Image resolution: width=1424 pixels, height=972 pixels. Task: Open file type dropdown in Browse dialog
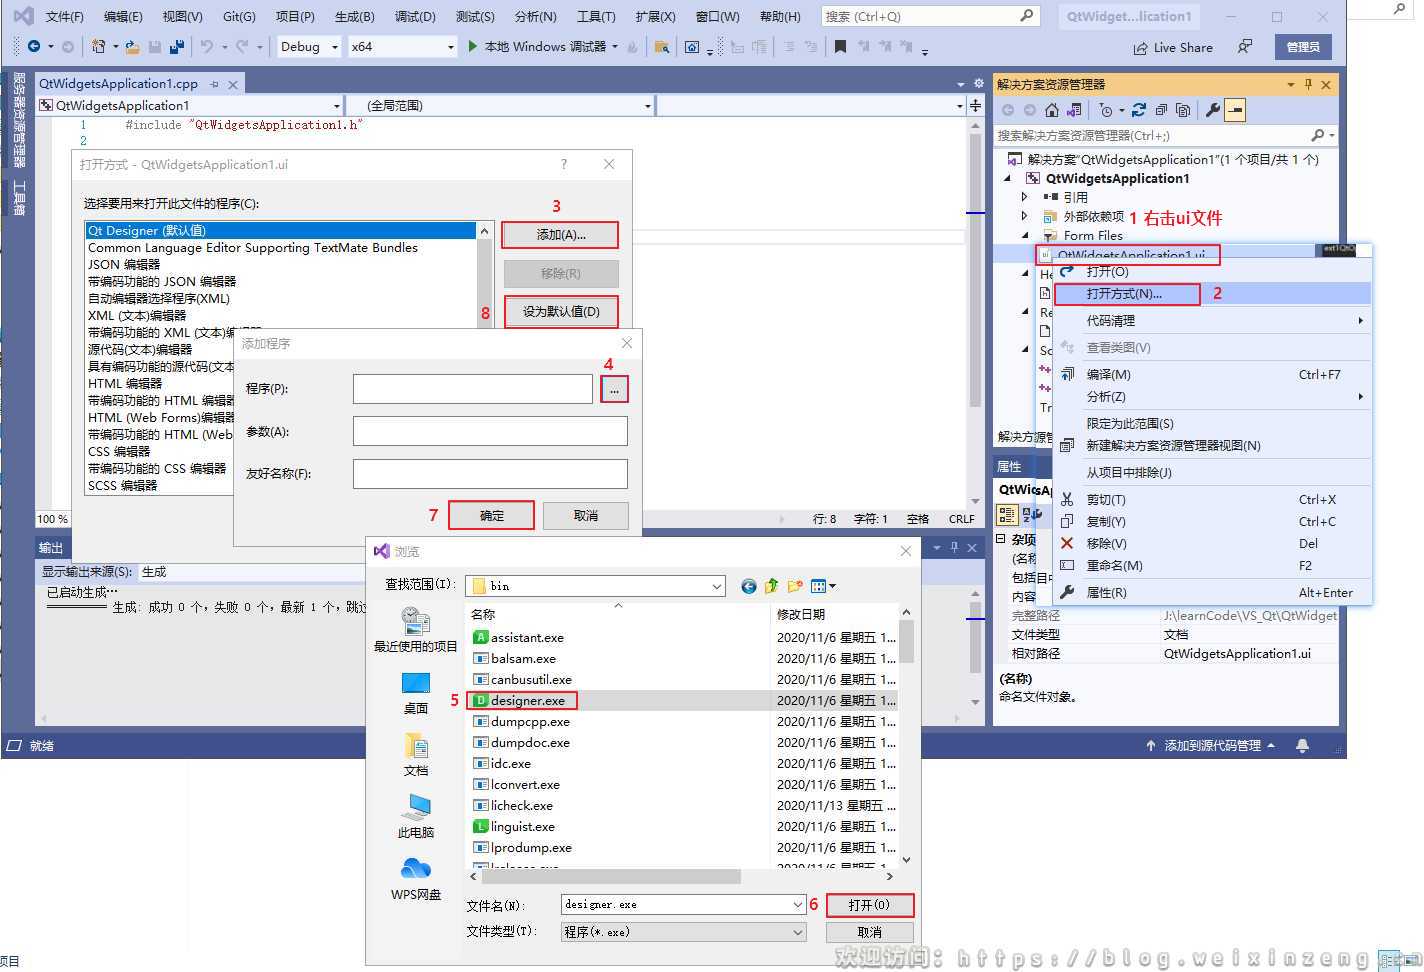[x=798, y=932]
